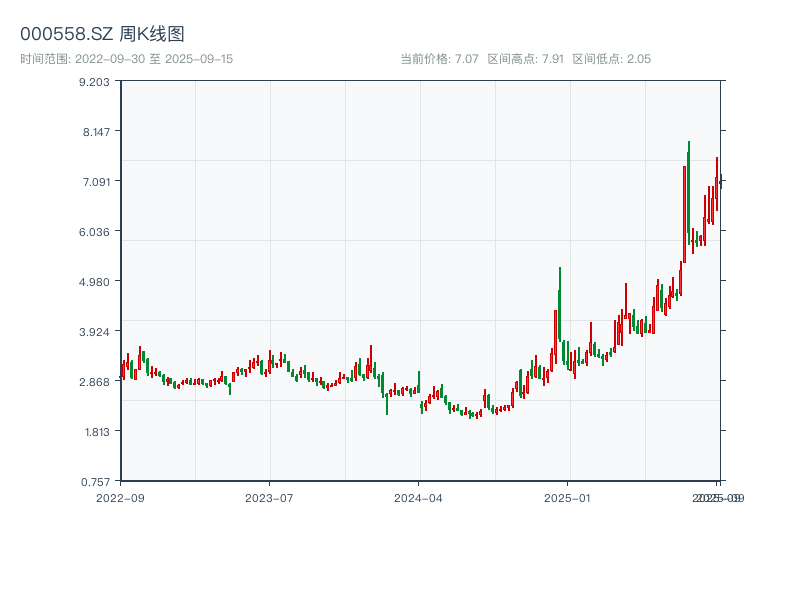This screenshot has height=600, width=800.
Task: Click the period high label 区间高点: 7.91
Action: pyautogui.click(x=526, y=59)
